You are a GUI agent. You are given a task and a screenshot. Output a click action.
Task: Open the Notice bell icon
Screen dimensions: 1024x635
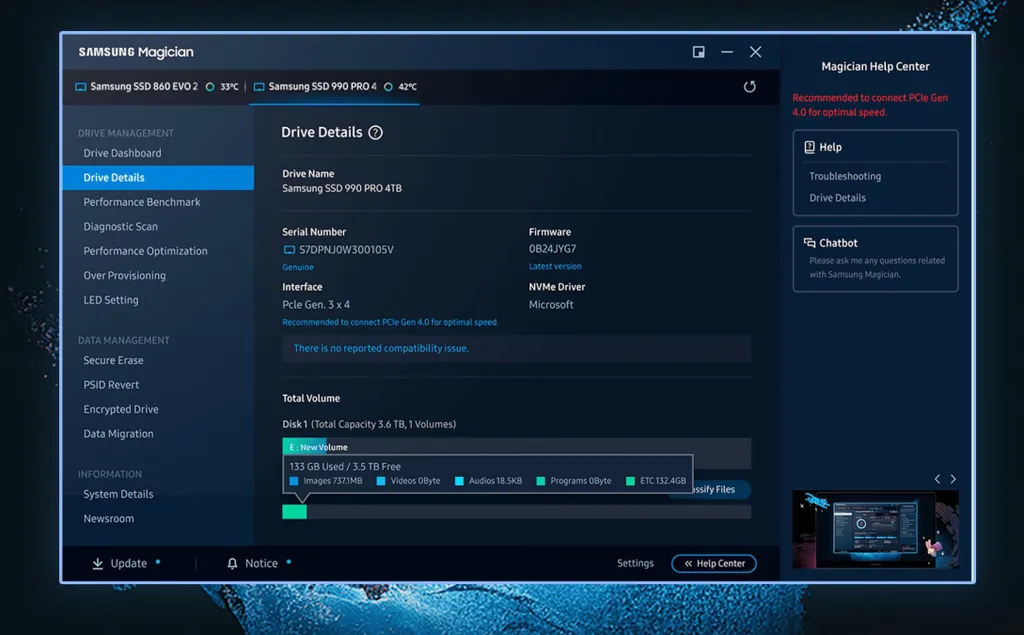pos(232,563)
